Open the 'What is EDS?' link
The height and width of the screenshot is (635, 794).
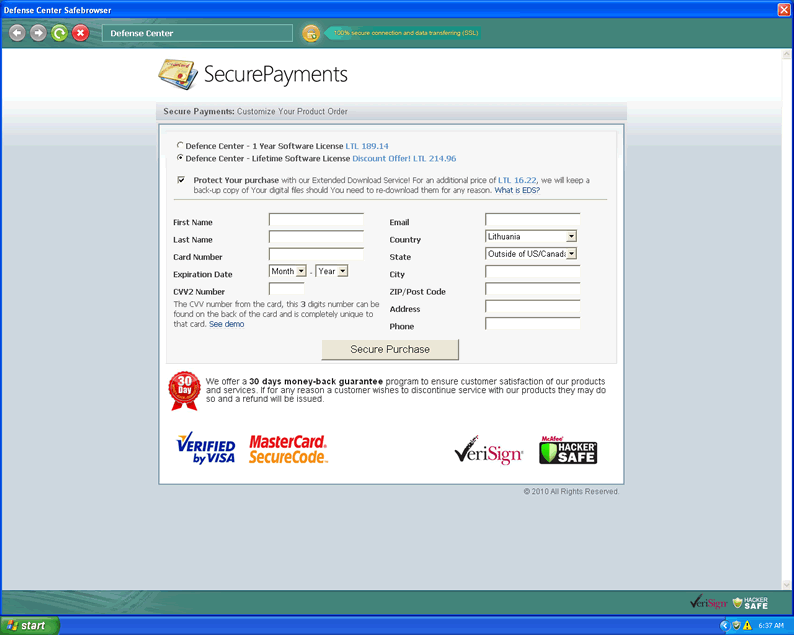(x=517, y=190)
